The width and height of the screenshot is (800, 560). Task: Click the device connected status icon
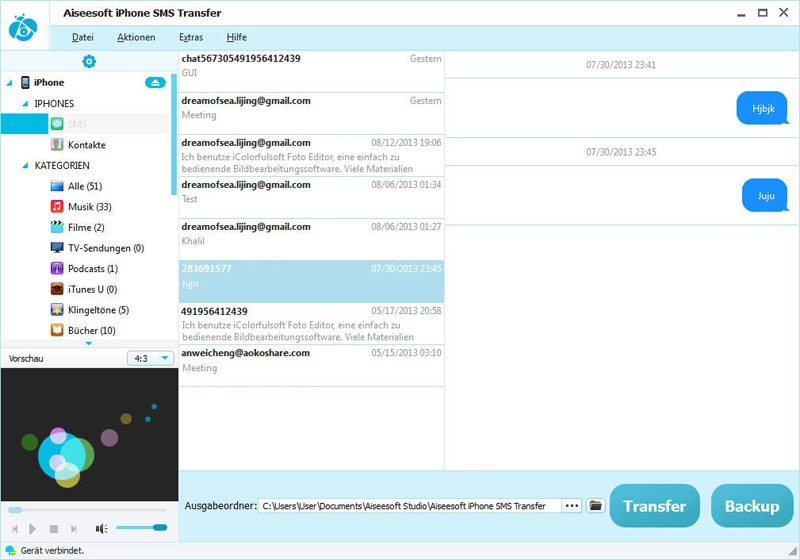pyautogui.click(x=11, y=551)
